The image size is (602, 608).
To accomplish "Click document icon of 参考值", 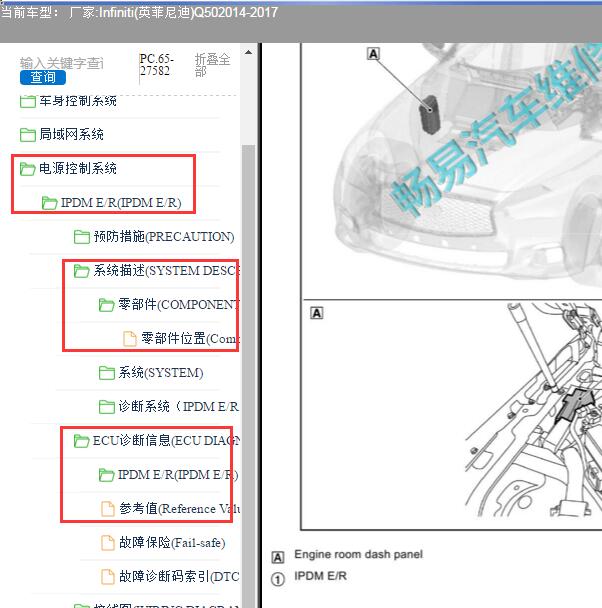I will [x=108, y=509].
